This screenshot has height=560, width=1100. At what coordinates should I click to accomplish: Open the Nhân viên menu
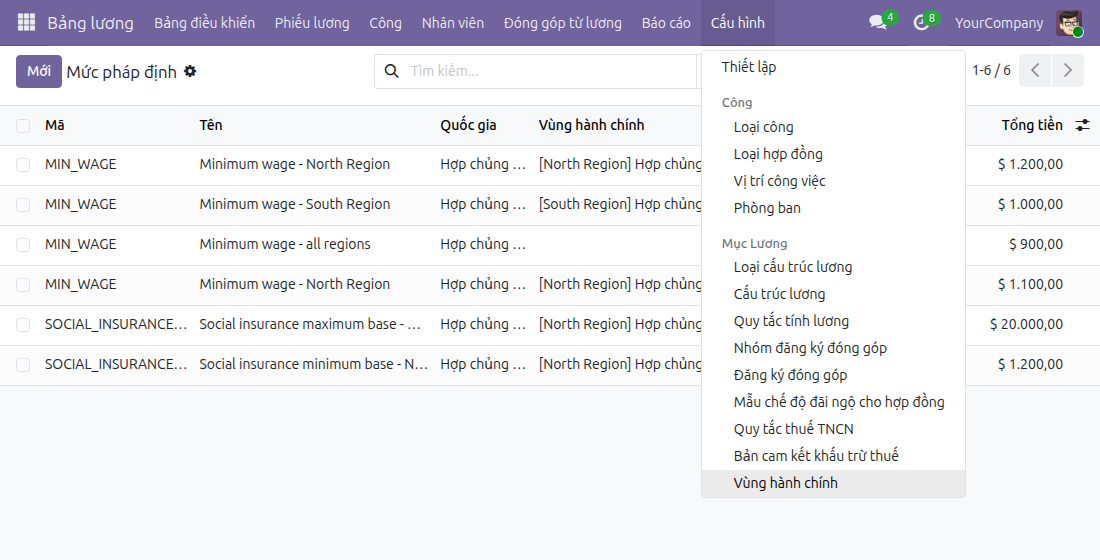click(x=452, y=22)
